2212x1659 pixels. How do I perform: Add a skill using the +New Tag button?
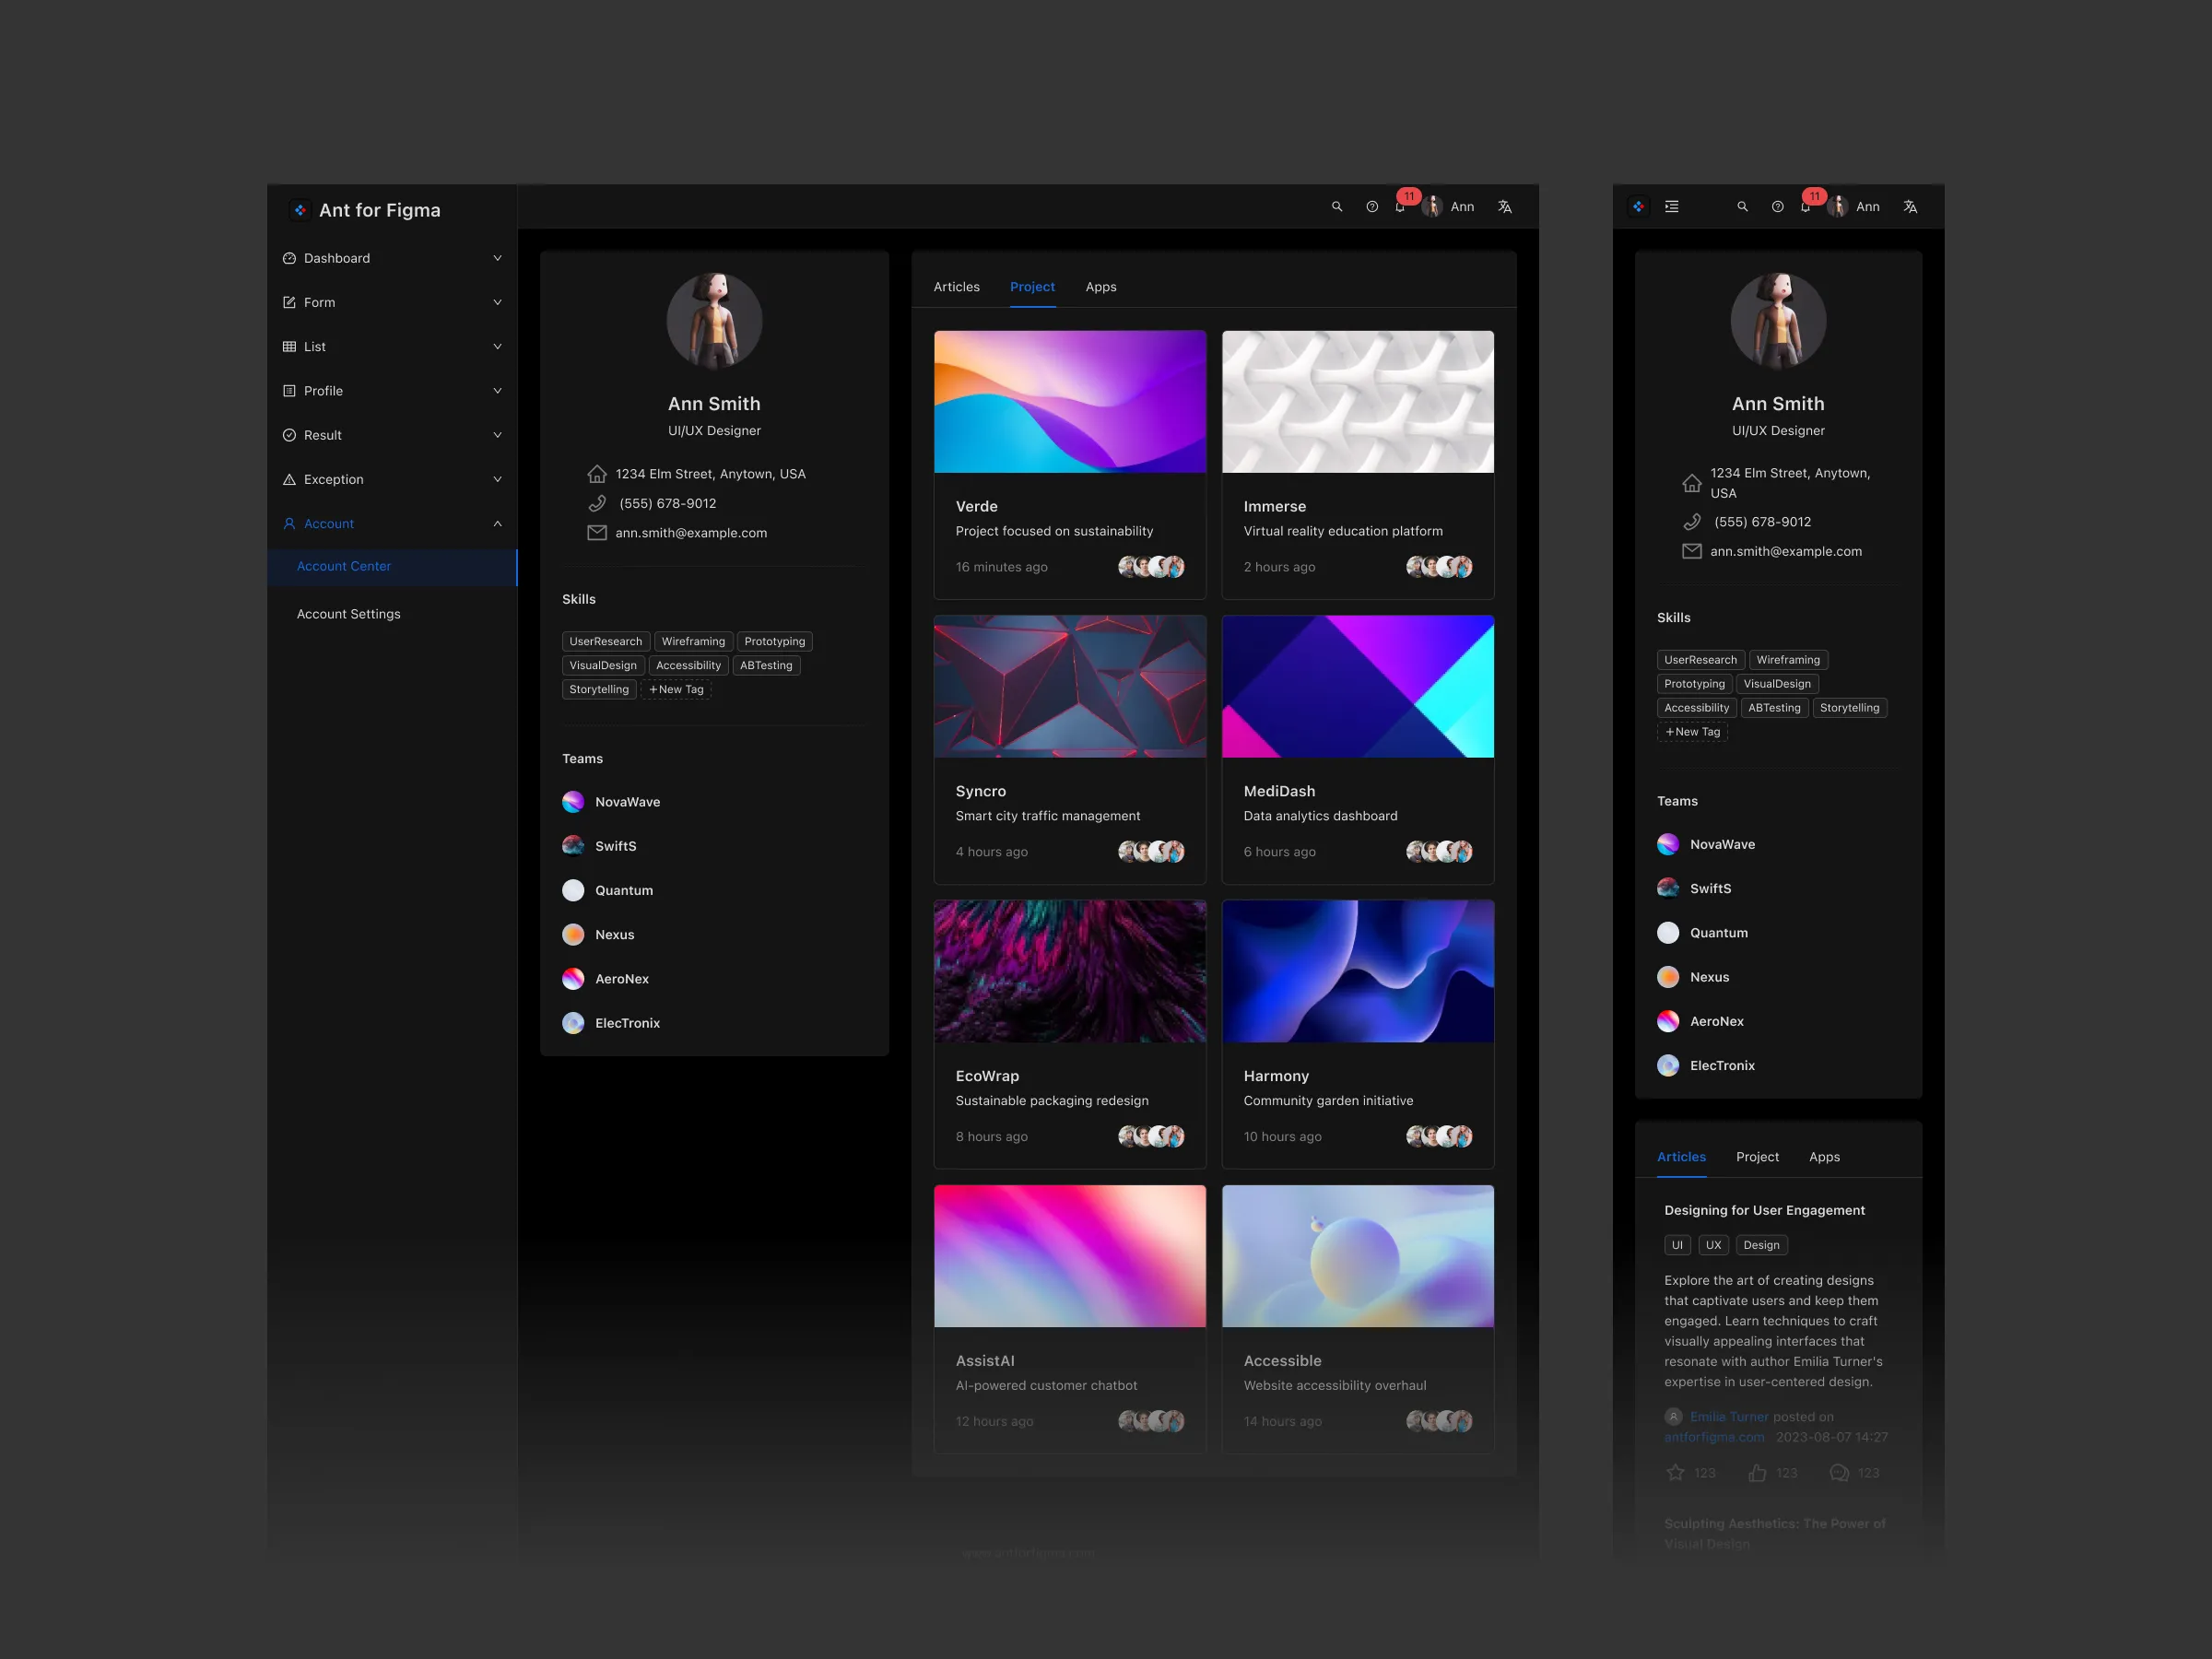pos(676,689)
